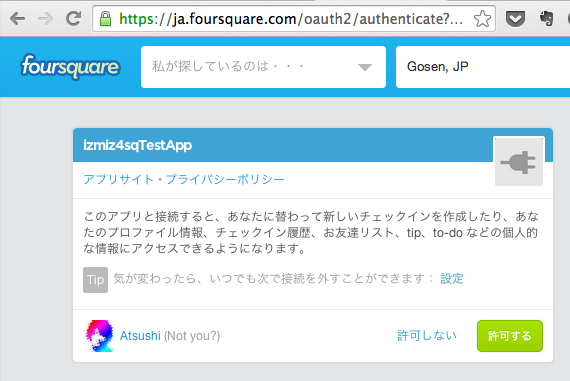Click the Gosen, JP location field
The height and width of the screenshot is (381, 570).
[483, 67]
